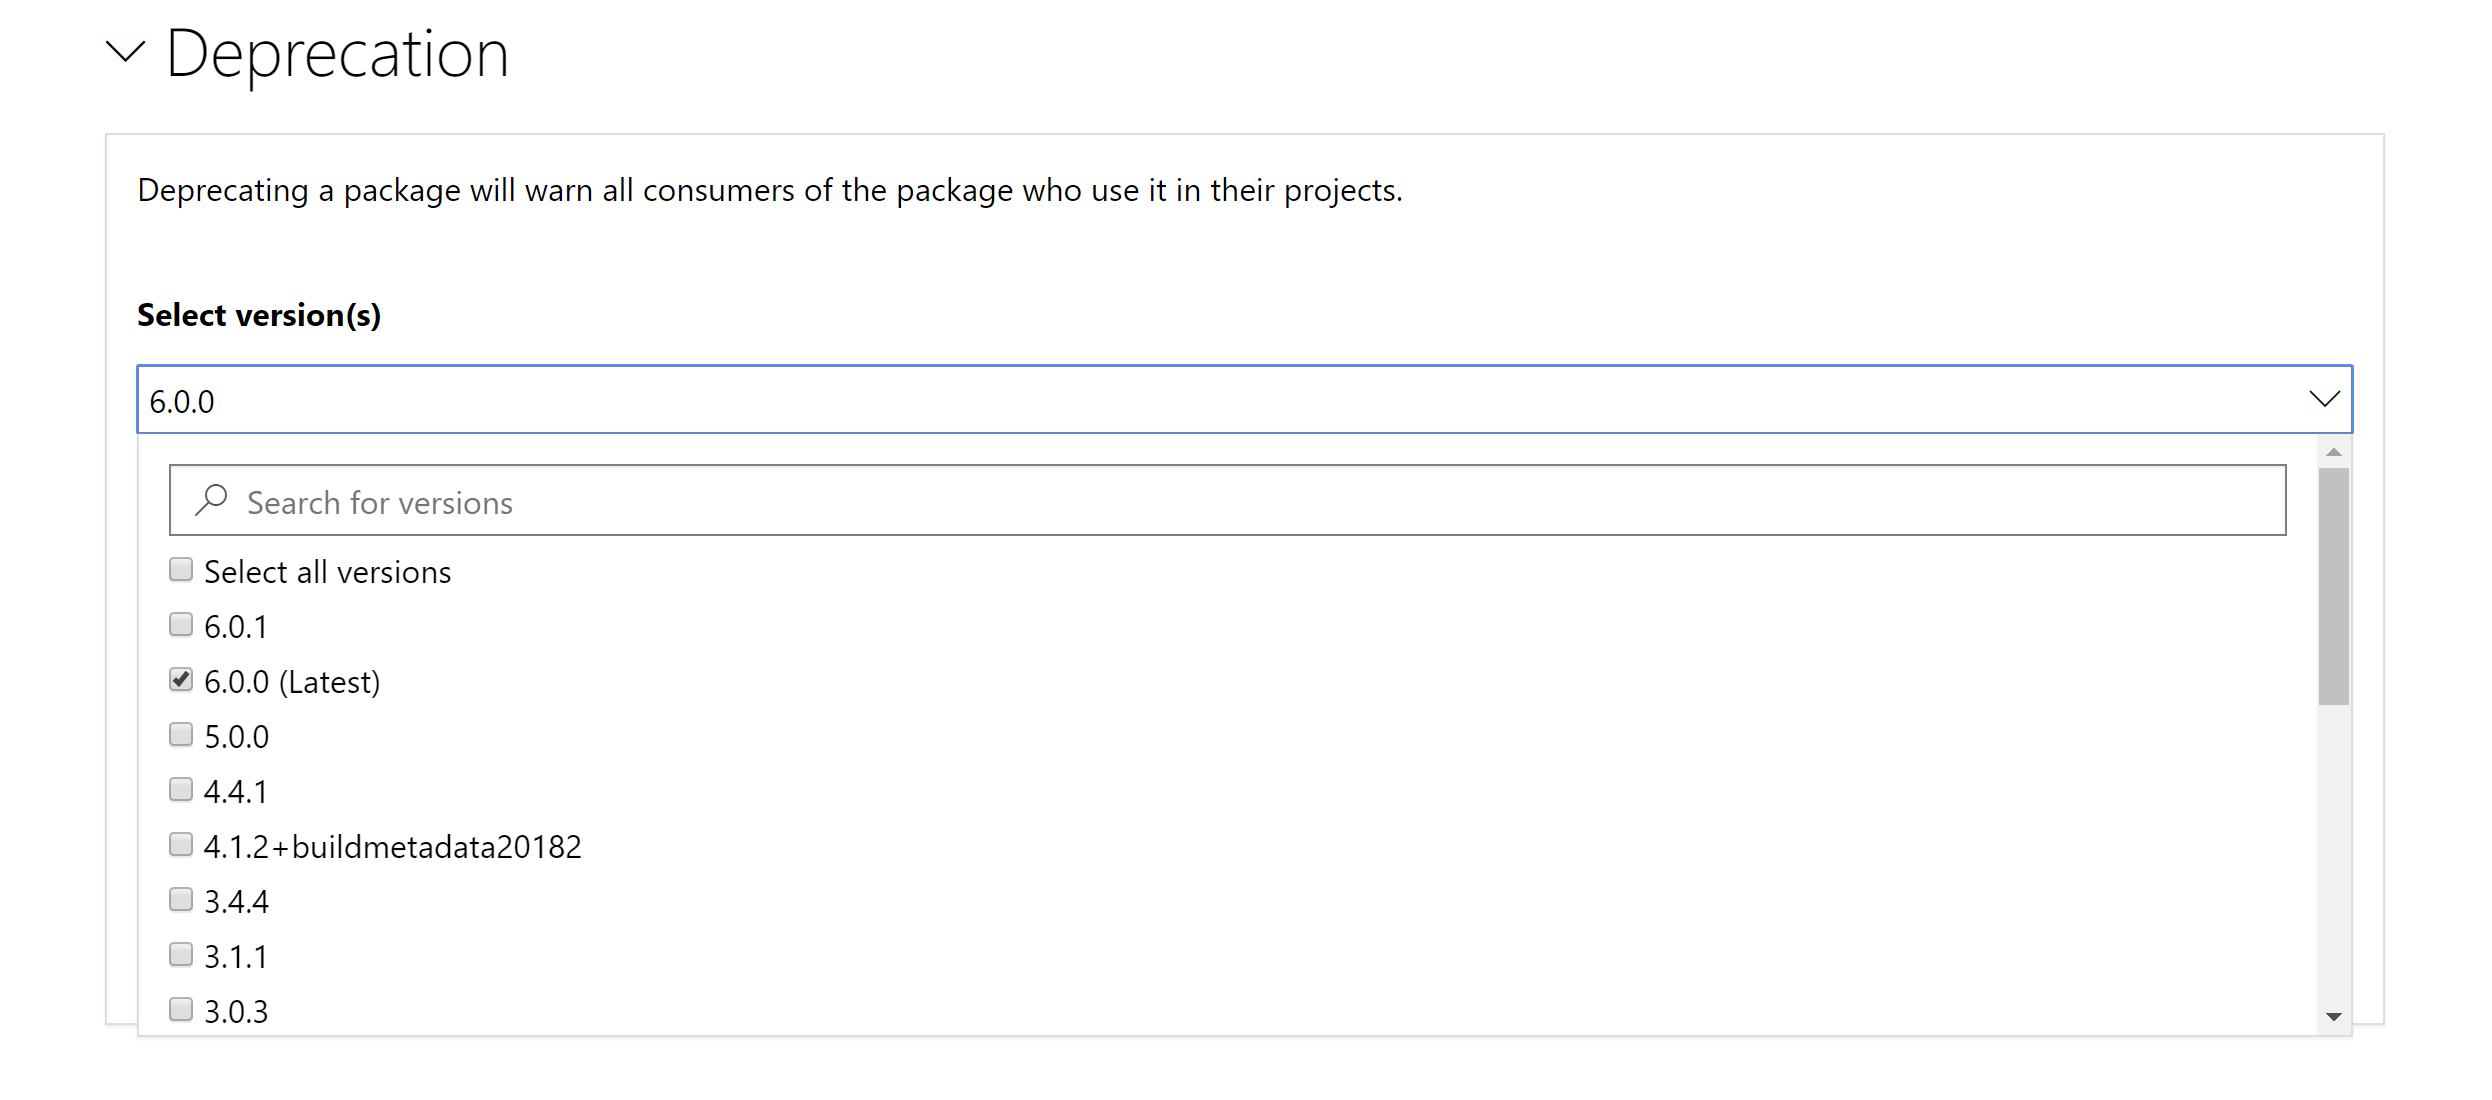Check version 4.4.1

[x=181, y=789]
